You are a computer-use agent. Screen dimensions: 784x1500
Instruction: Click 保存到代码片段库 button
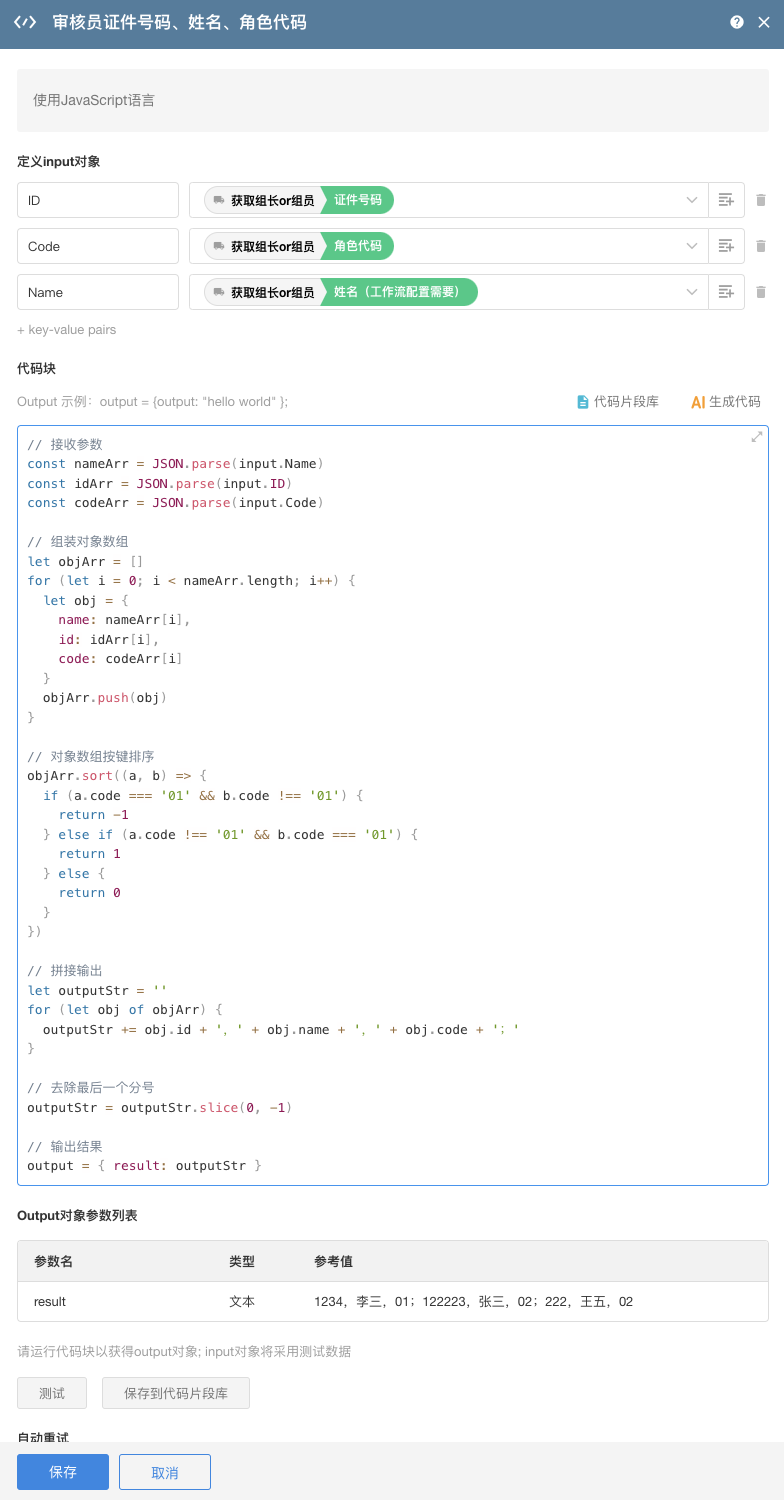(176, 1393)
